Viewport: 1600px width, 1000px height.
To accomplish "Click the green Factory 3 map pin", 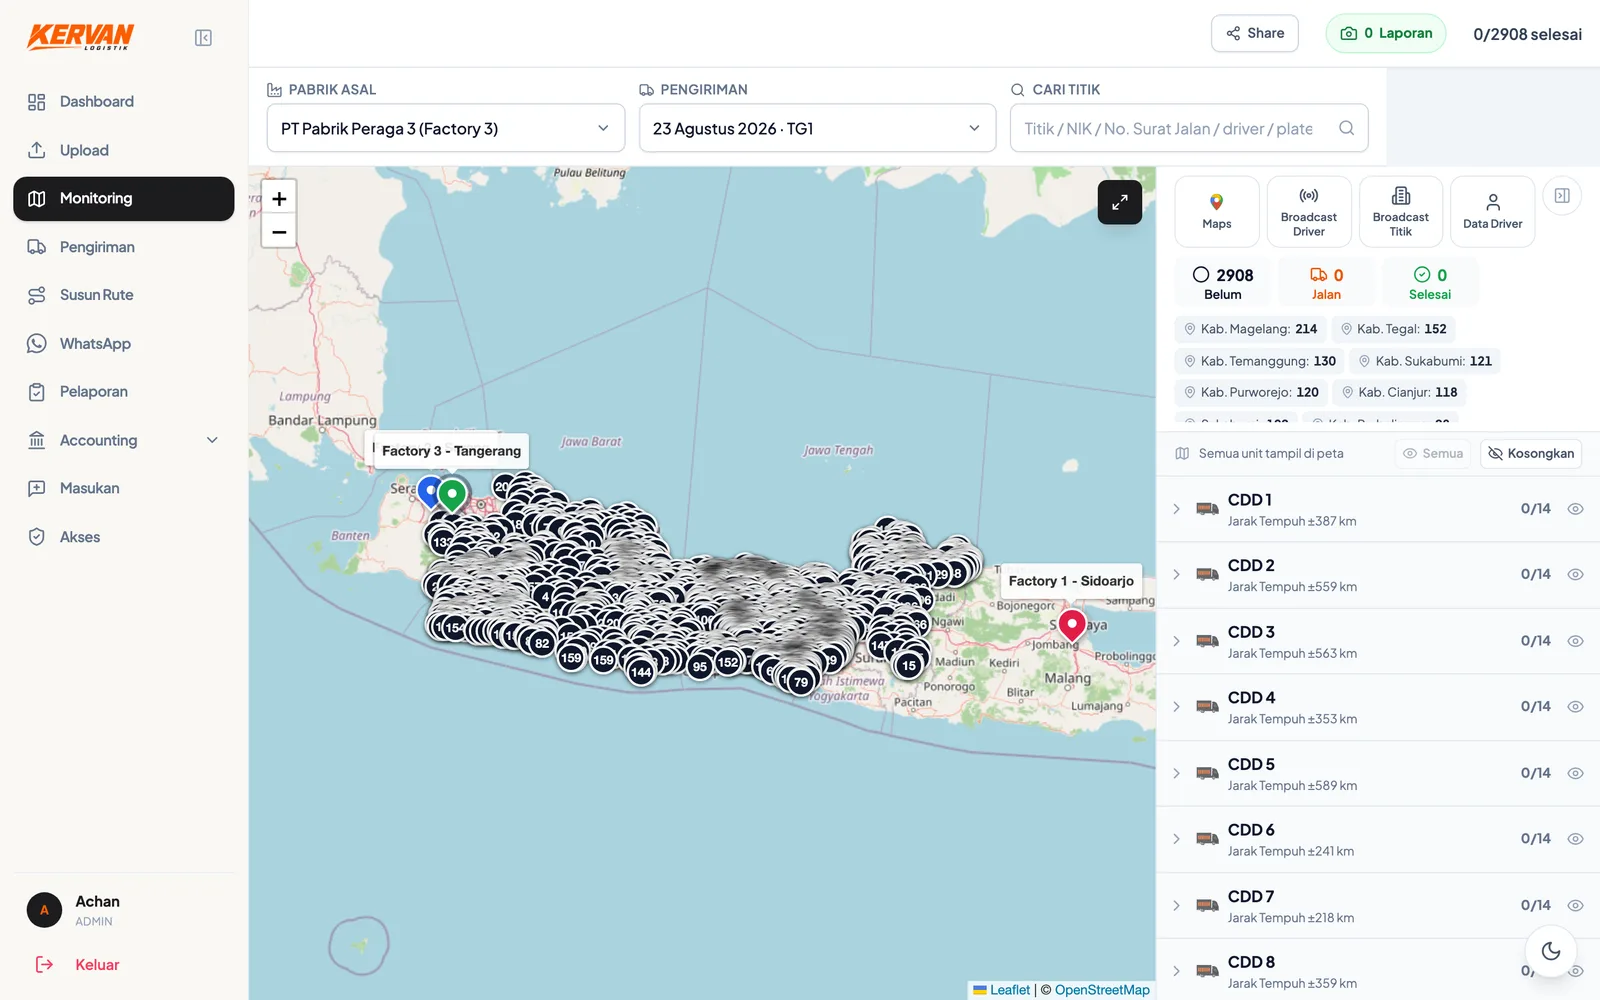I will (x=453, y=495).
